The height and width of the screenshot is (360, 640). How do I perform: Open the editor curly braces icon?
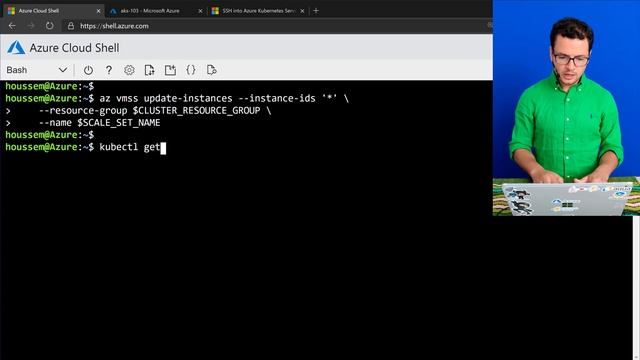point(191,70)
